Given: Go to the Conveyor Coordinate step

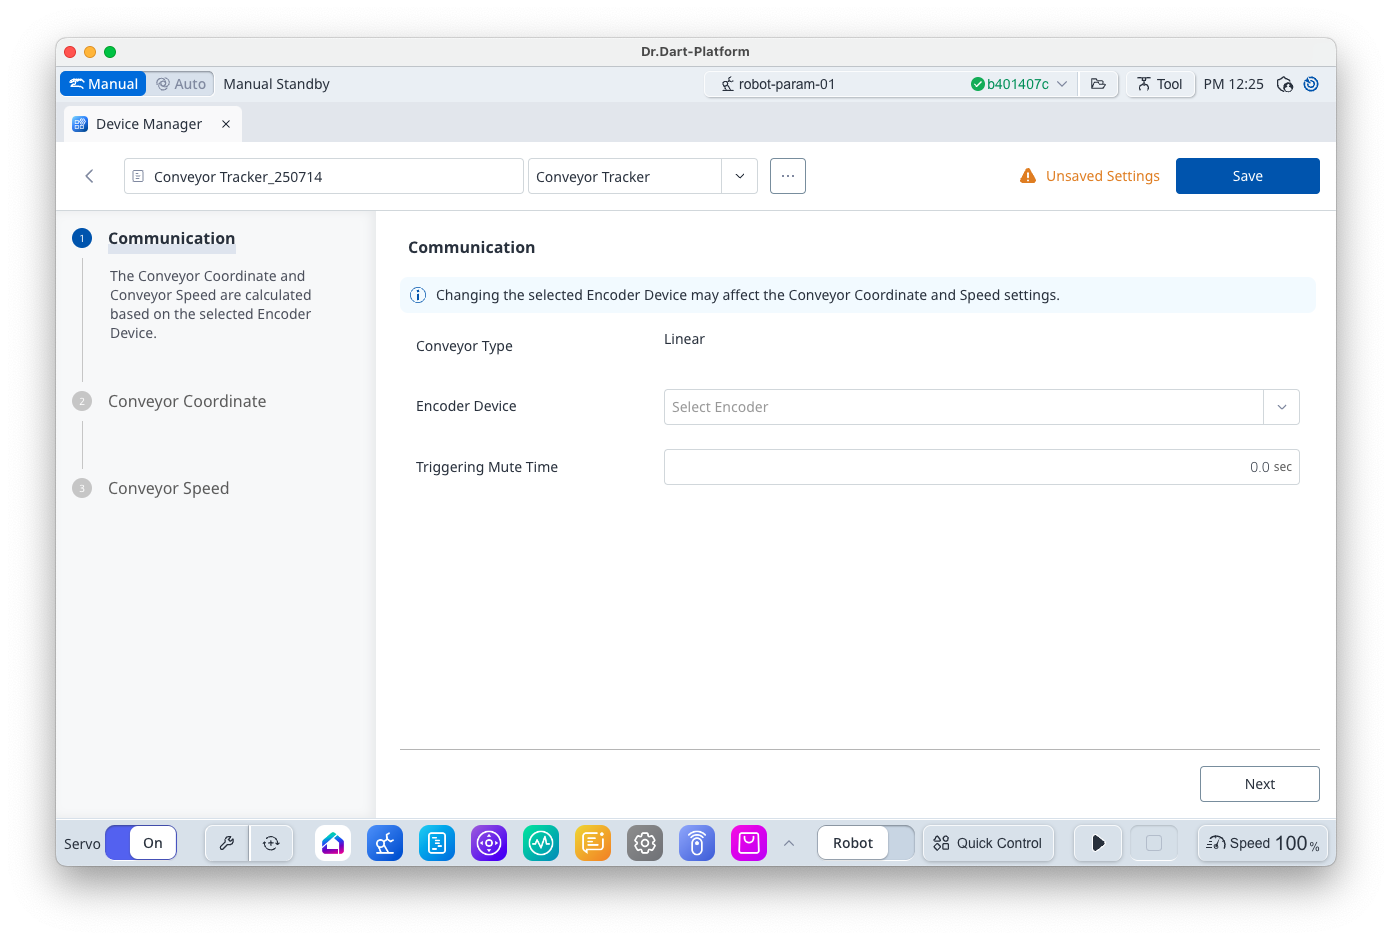Looking at the screenshot, I should (187, 401).
